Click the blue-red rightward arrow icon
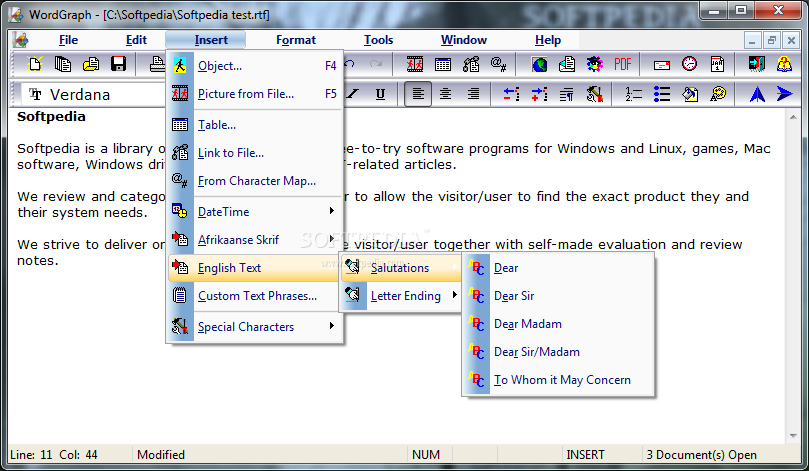This screenshot has width=809, height=471. coord(784,94)
